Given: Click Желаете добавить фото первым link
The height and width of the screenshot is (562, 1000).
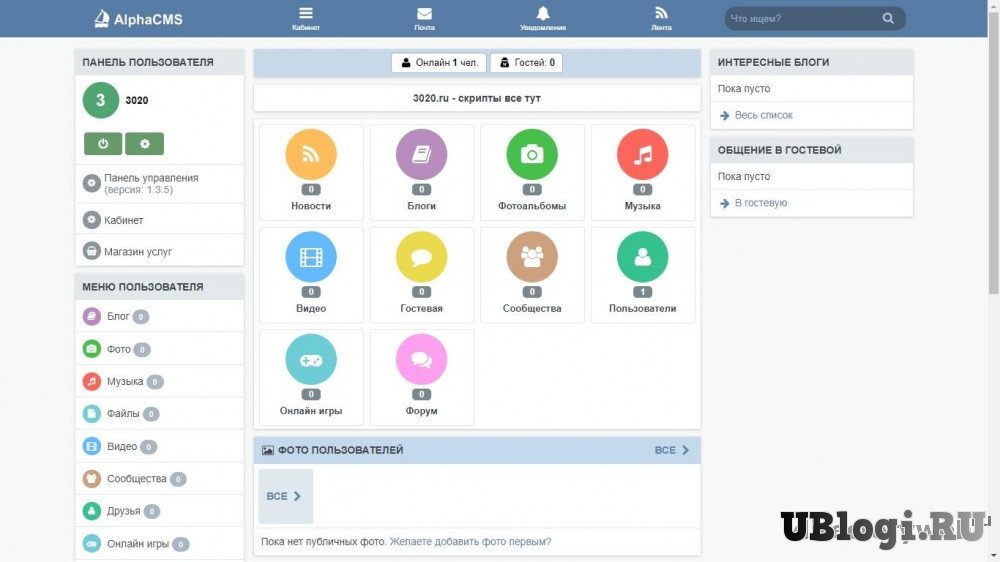Looking at the screenshot, I should coord(470,542).
